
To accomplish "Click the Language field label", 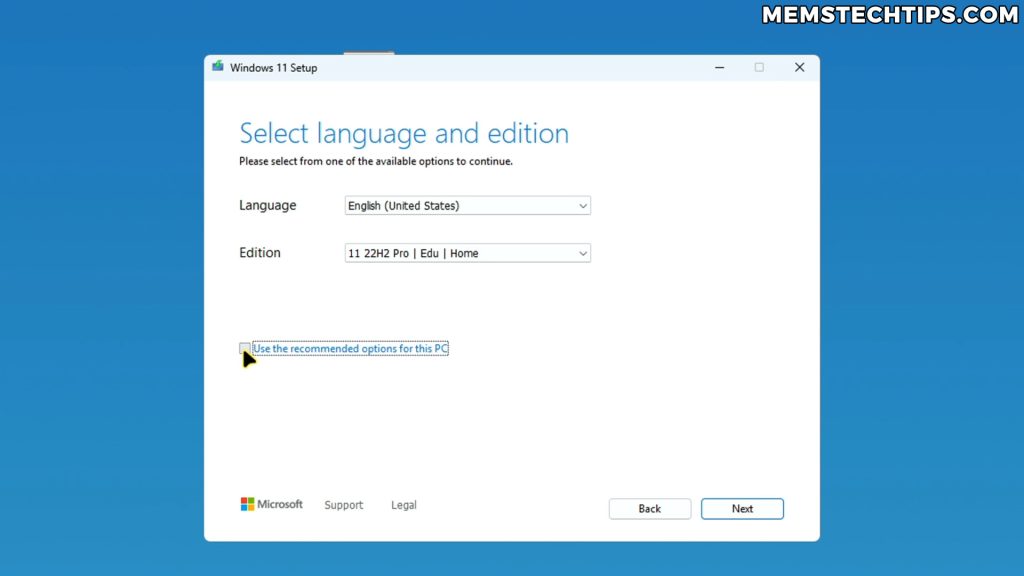I will point(268,205).
